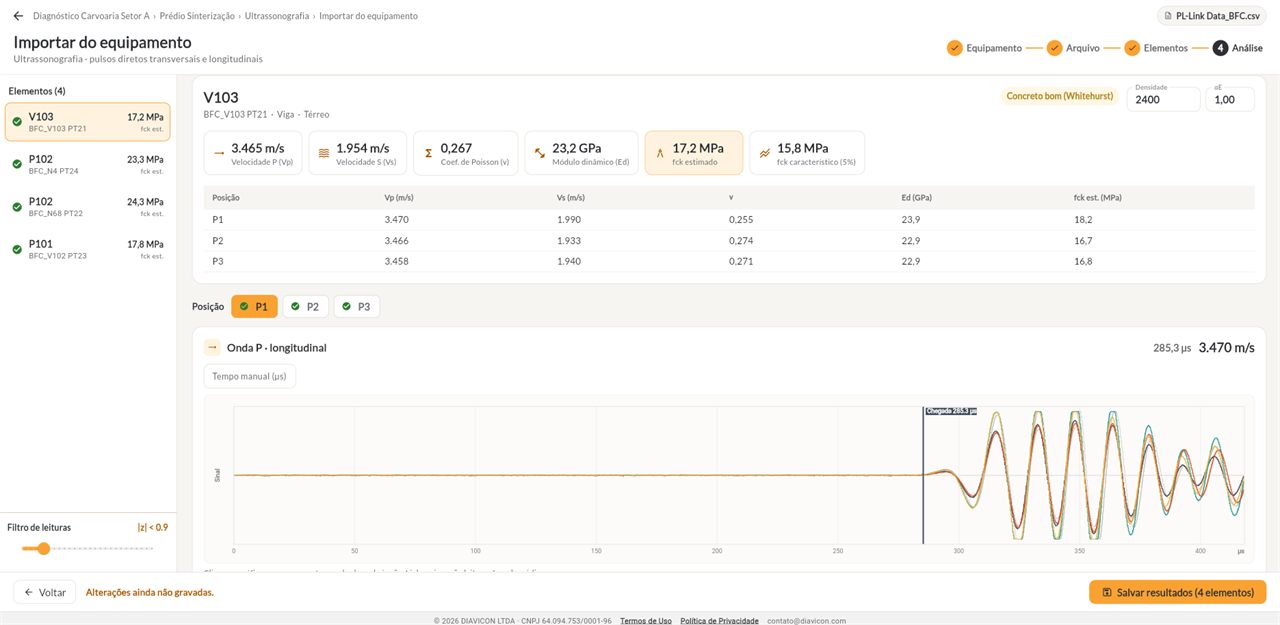Viewport: 1280px width, 625px height.
Task: Select element P102 BFC_N68 PT22
Action: [x=87, y=207]
